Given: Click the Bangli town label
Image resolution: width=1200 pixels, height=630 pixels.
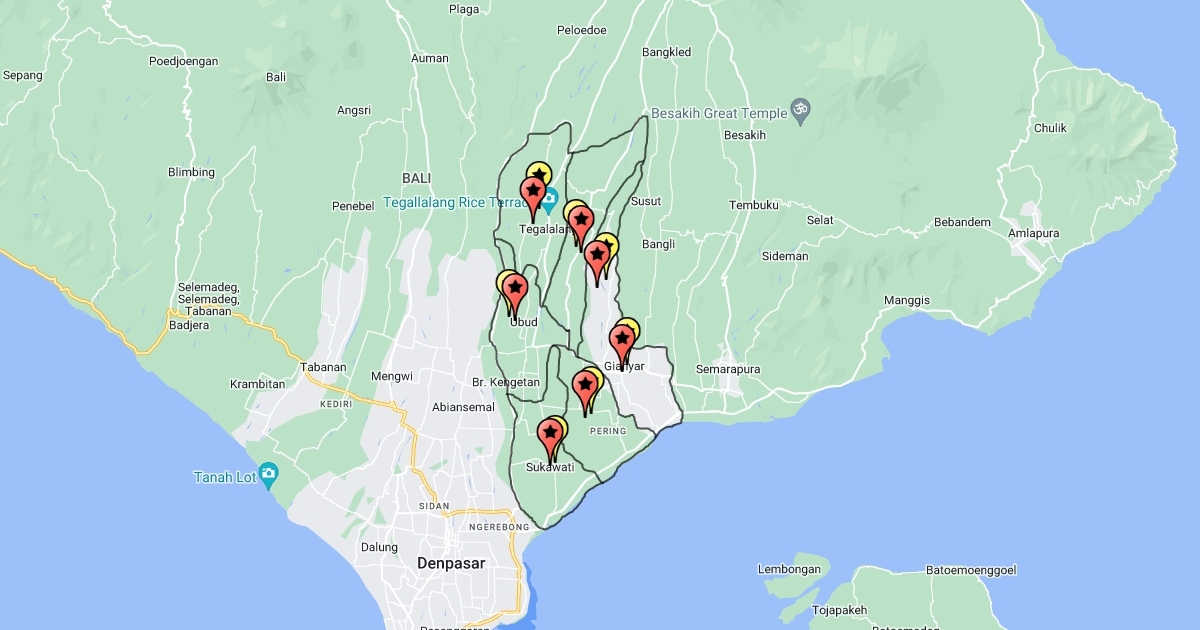Looking at the screenshot, I should tap(658, 244).
